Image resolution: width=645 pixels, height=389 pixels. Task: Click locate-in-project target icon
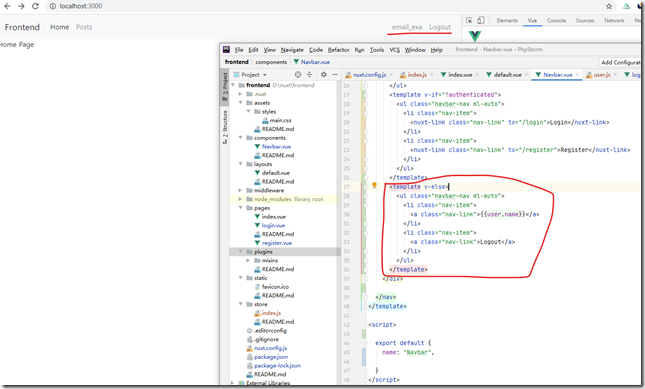pyautogui.click(x=298, y=74)
